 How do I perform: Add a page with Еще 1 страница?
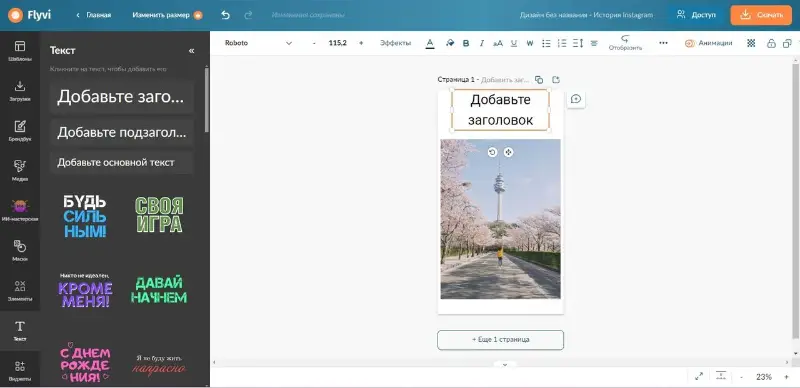[501, 340]
